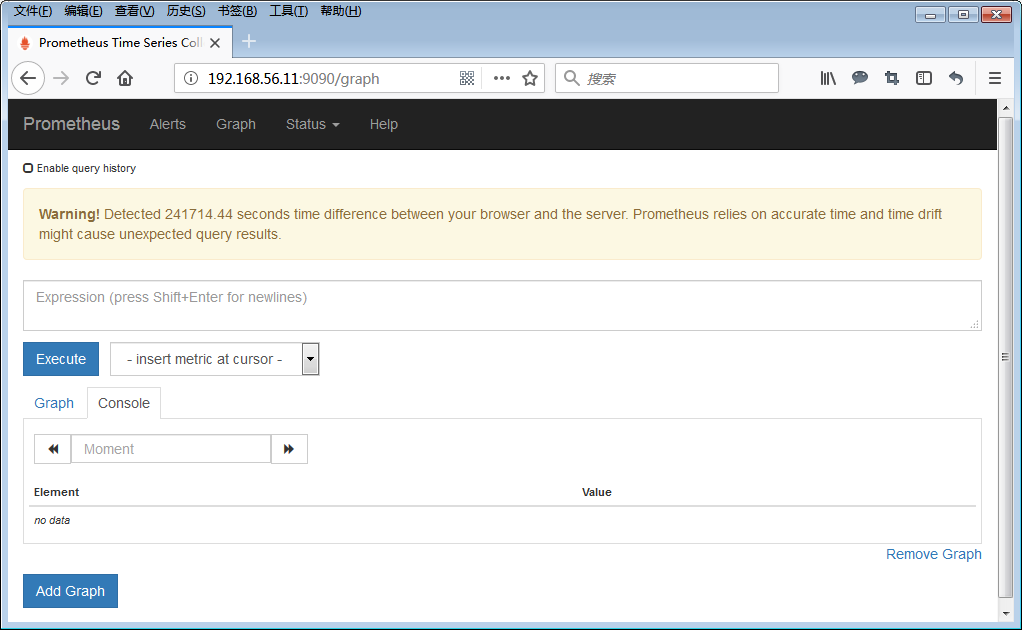Click the vertical scrollbar thumb
This screenshot has width=1022, height=630.
coord(1006,357)
